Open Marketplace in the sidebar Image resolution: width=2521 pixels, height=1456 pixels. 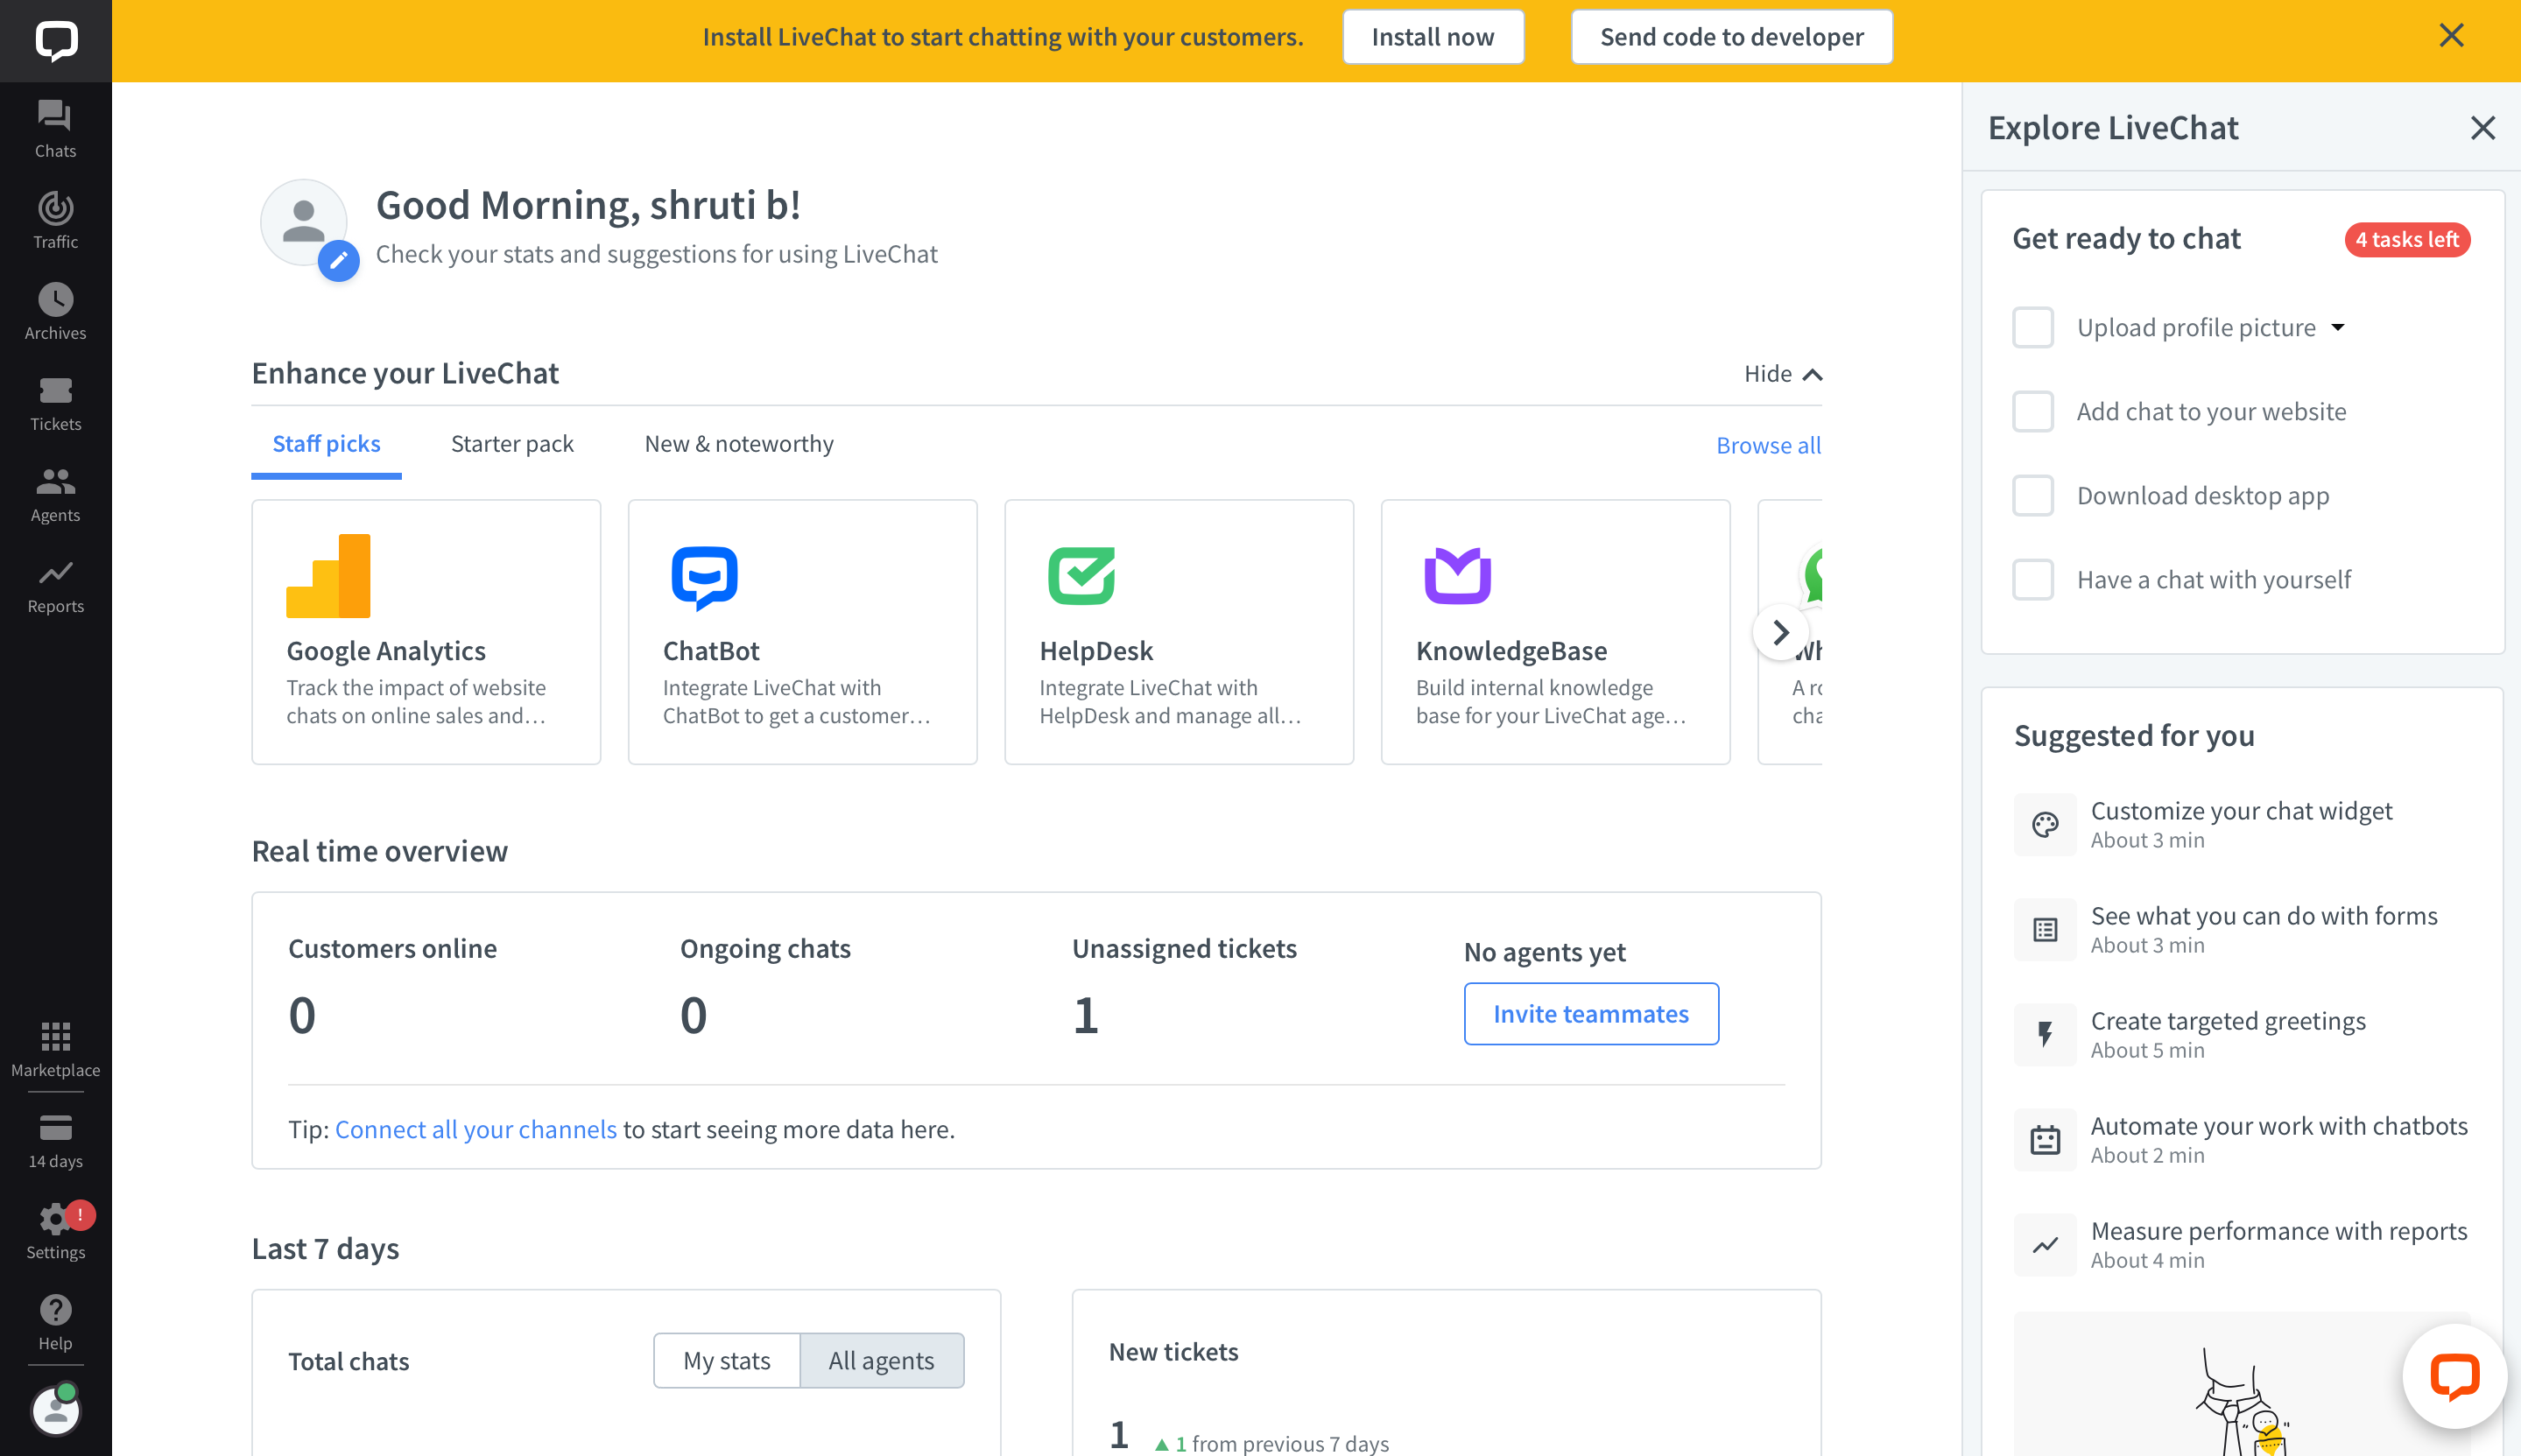(56, 1049)
